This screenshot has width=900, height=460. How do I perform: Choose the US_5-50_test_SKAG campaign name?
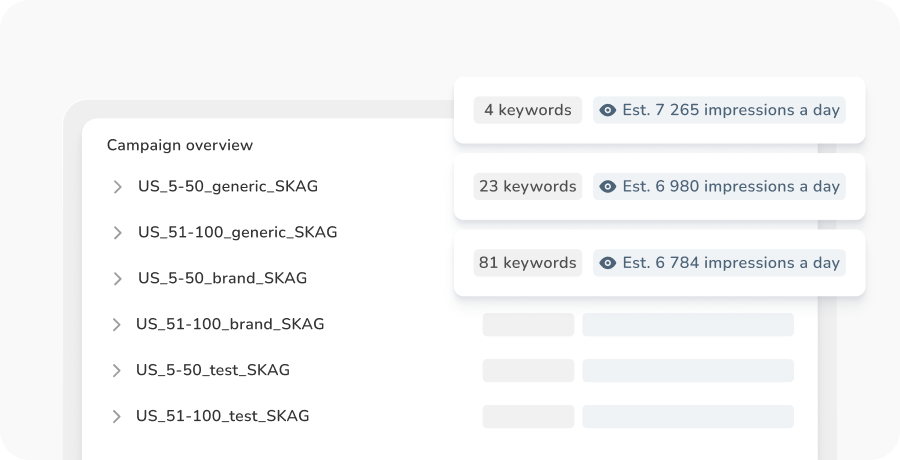click(213, 370)
